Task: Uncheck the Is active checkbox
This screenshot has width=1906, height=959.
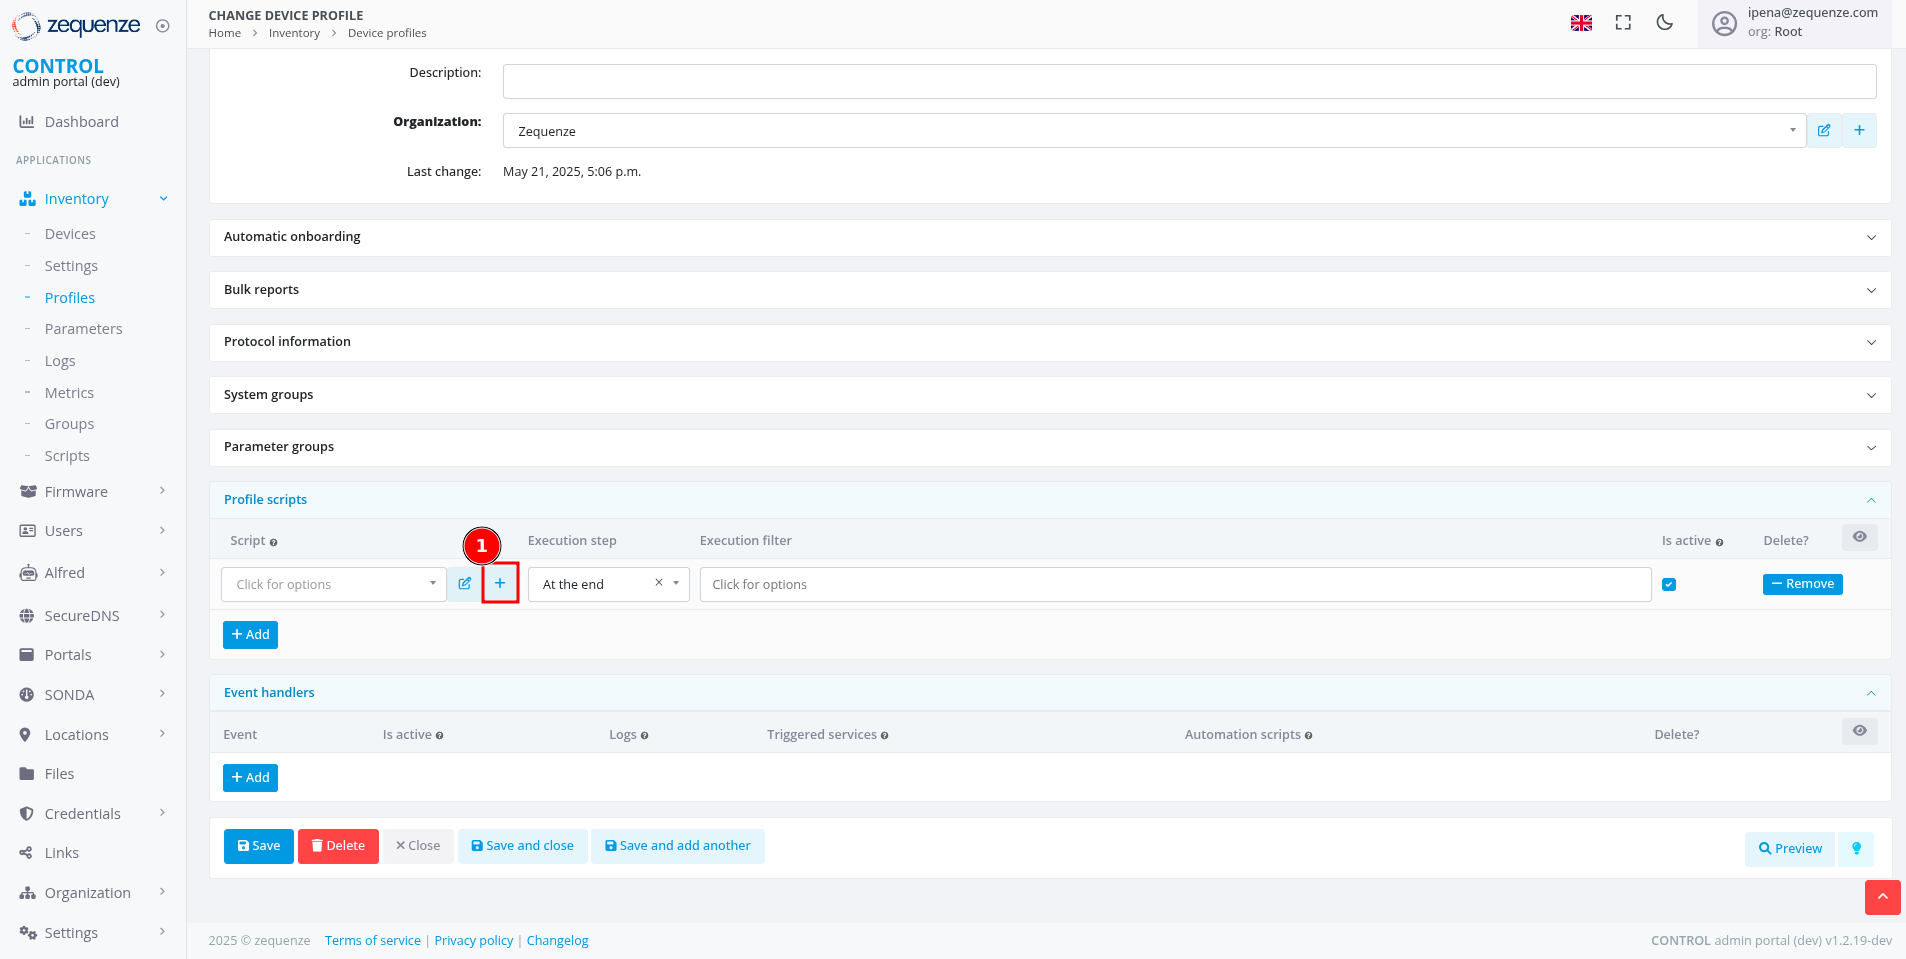Action: point(1669,585)
